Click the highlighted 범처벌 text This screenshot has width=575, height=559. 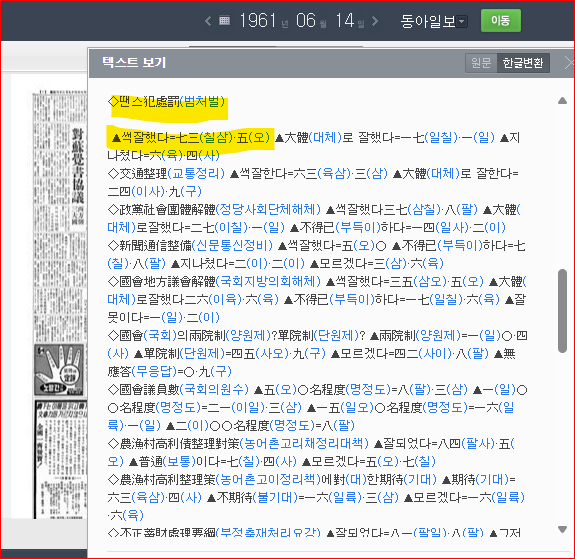tap(202, 102)
